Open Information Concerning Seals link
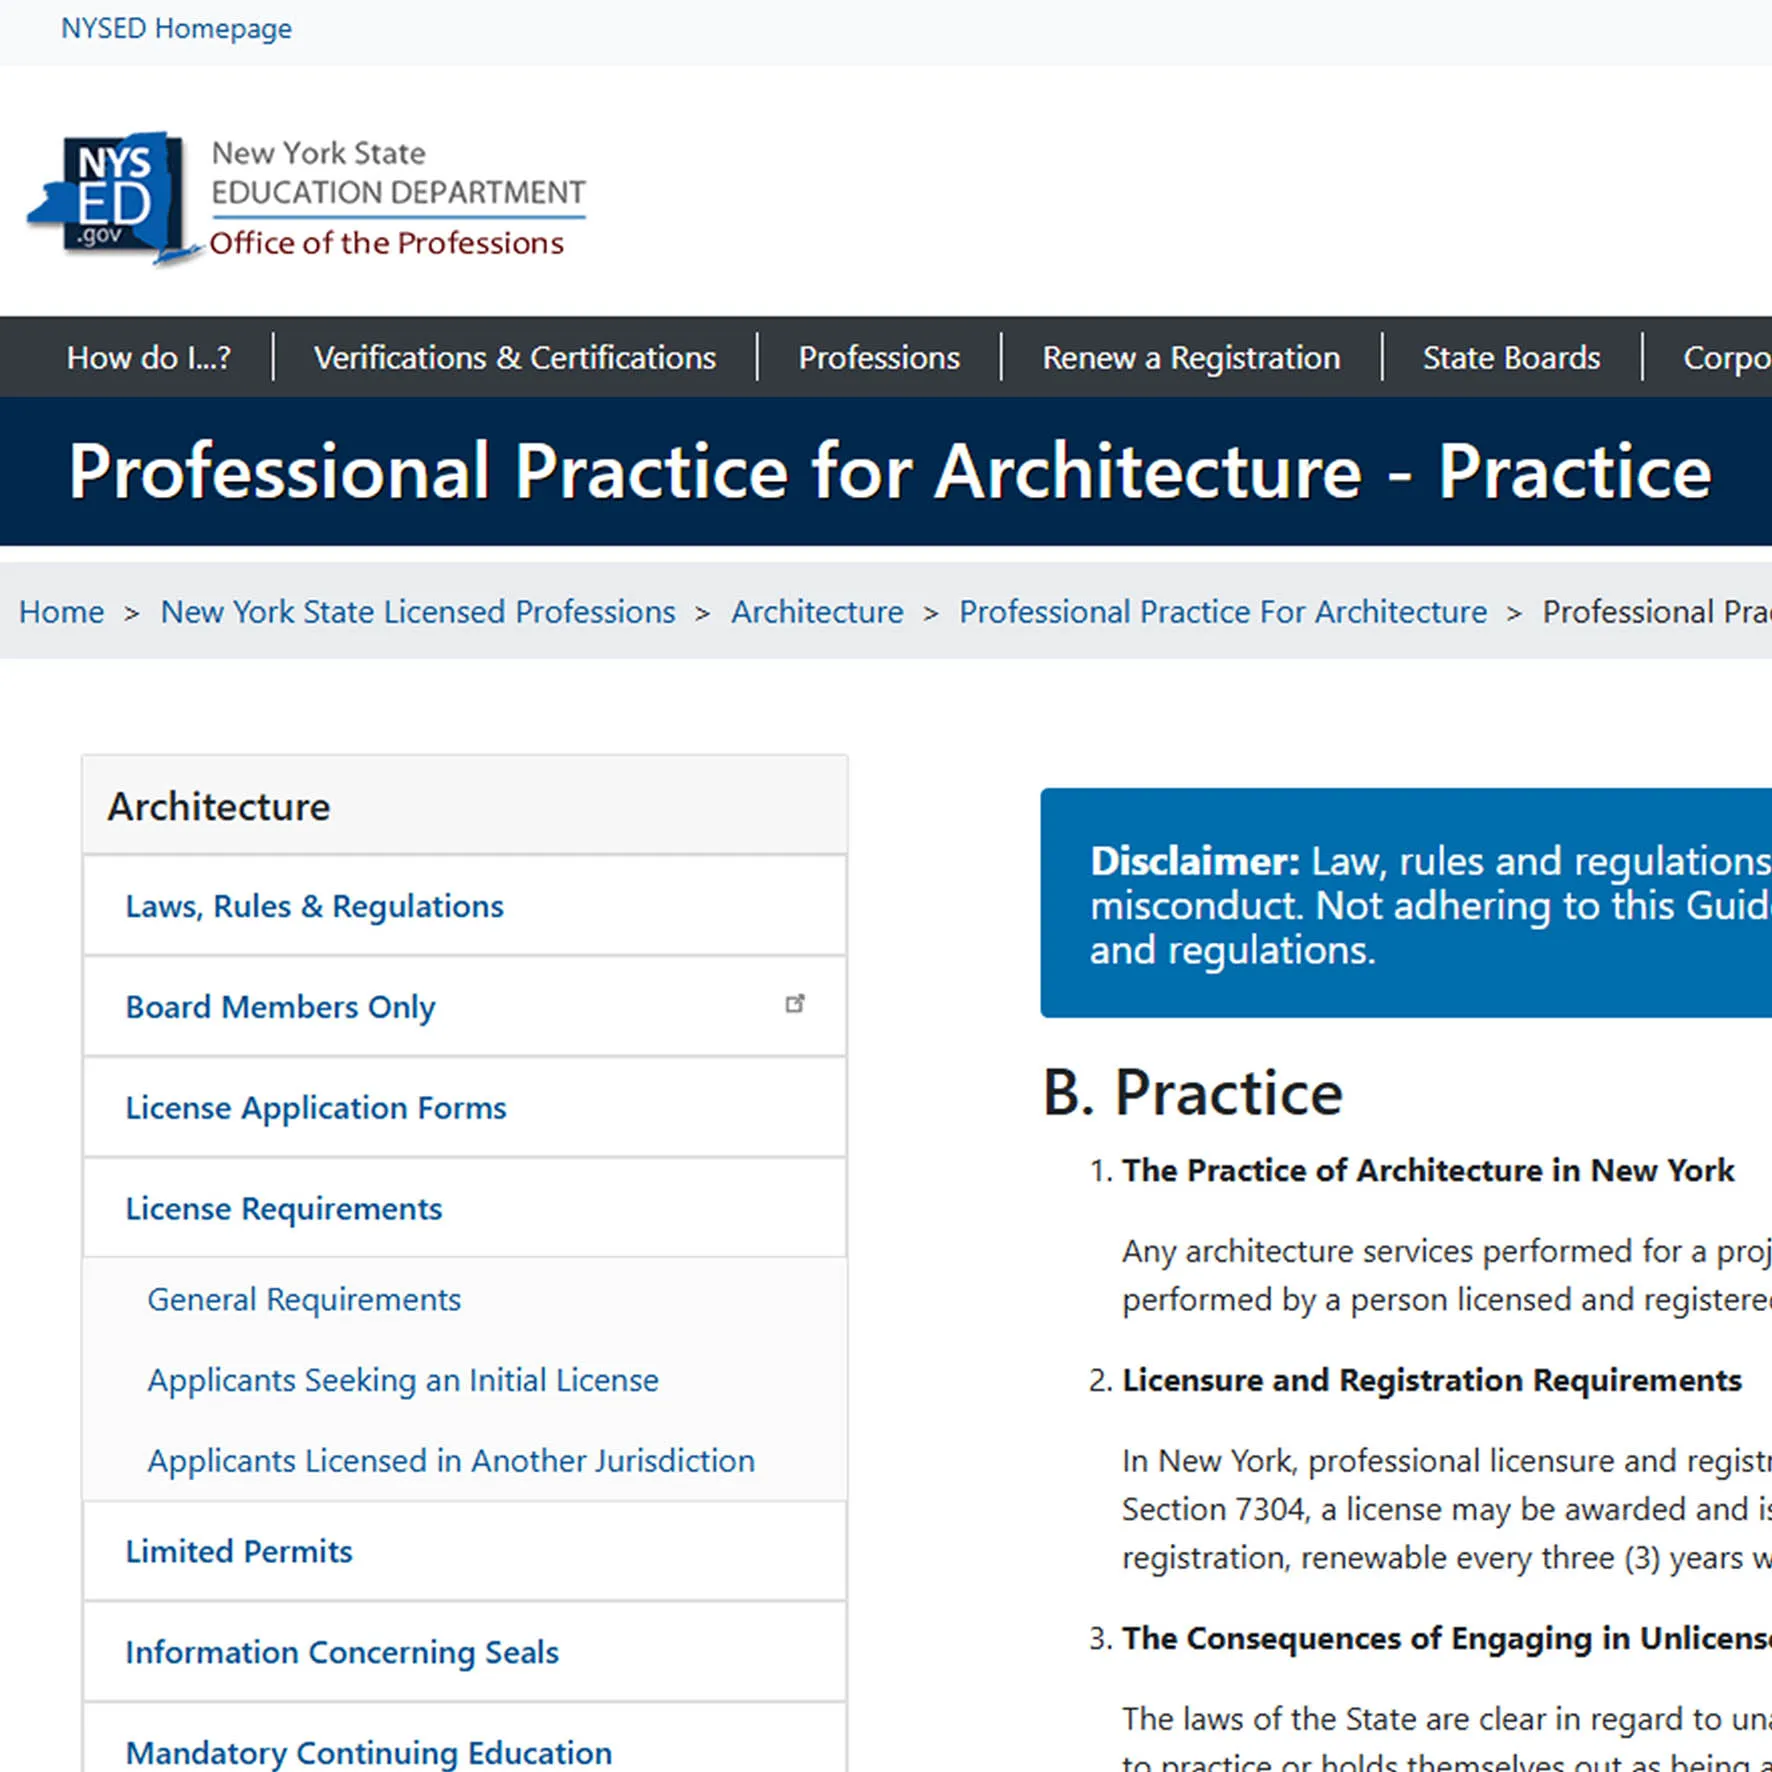This screenshot has width=1772, height=1772. [465, 1652]
